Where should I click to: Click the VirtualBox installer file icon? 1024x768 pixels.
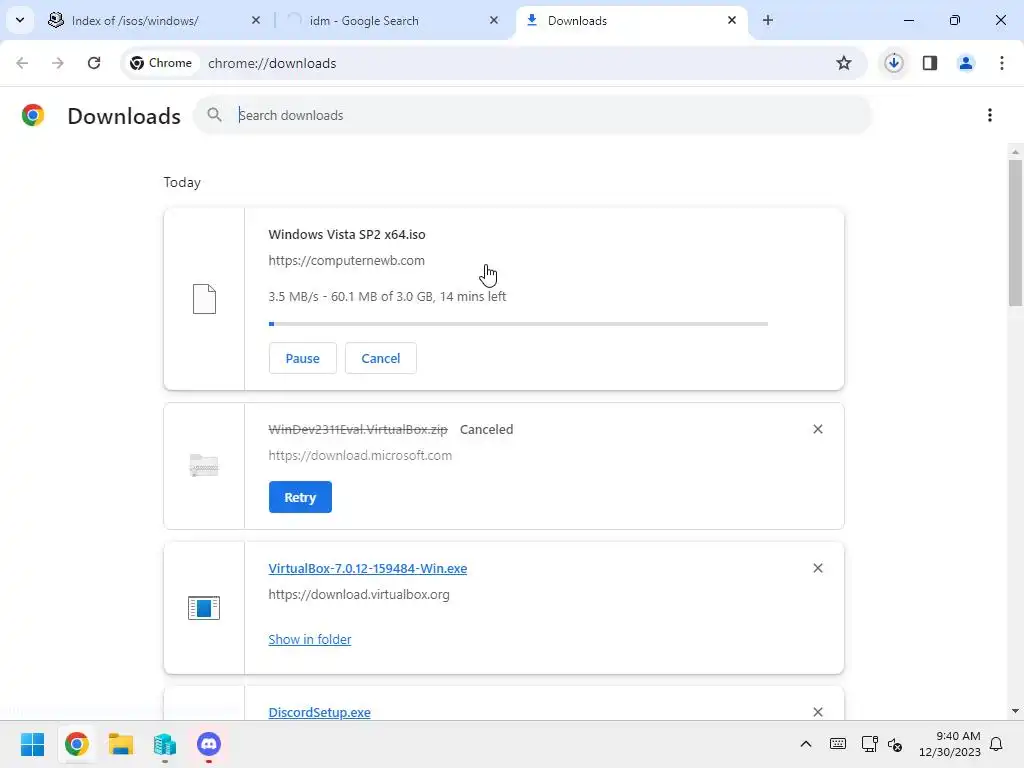point(204,608)
